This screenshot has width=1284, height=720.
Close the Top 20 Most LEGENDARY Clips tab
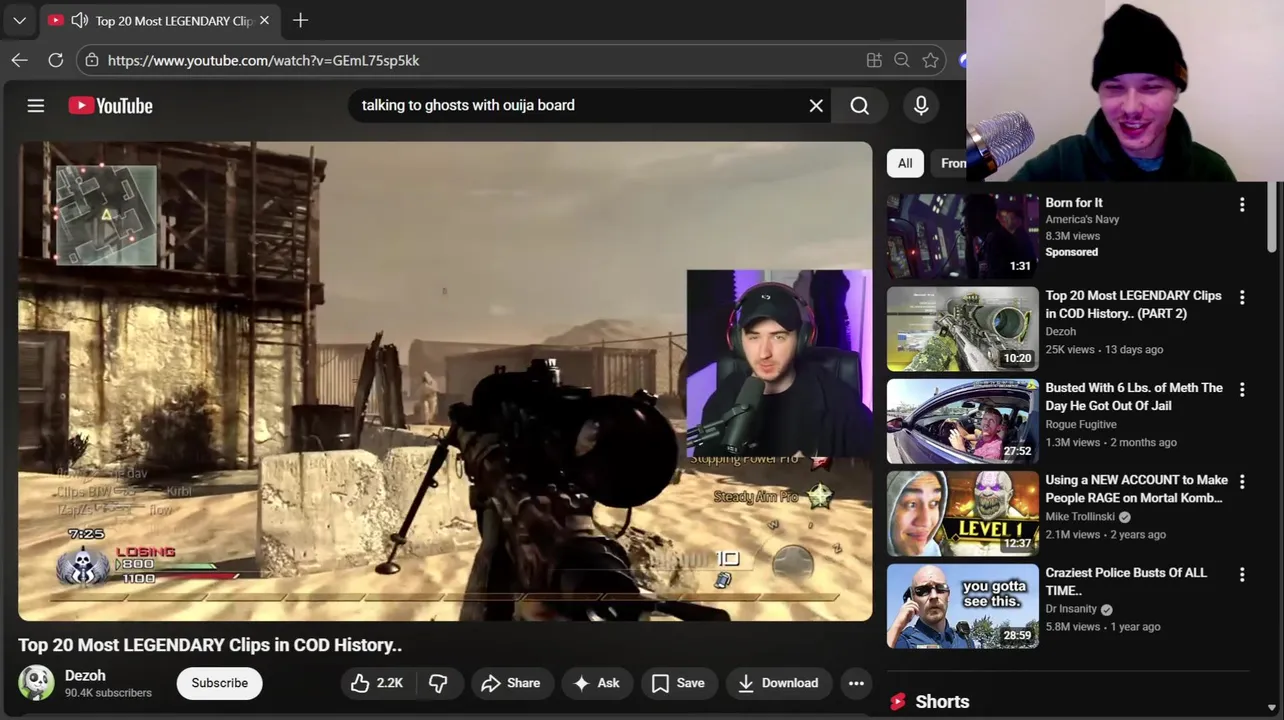pyautogui.click(x=264, y=20)
